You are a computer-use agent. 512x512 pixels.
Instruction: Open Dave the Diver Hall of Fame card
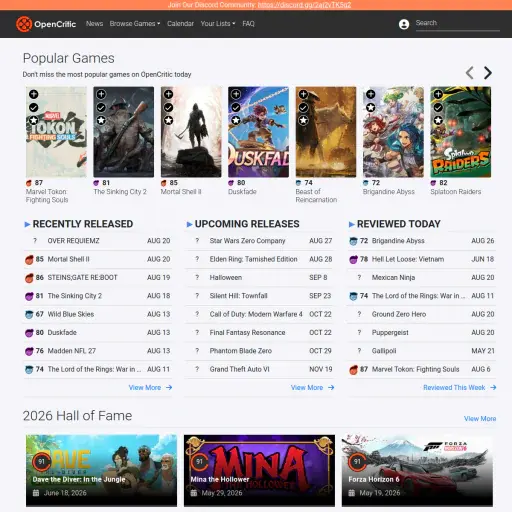pos(101,470)
